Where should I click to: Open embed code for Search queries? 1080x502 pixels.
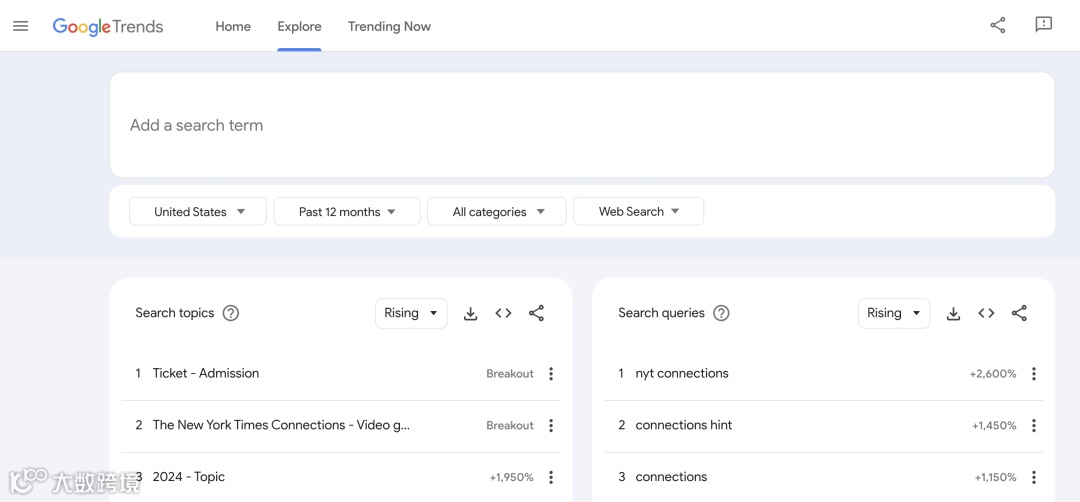click(986, 314)
